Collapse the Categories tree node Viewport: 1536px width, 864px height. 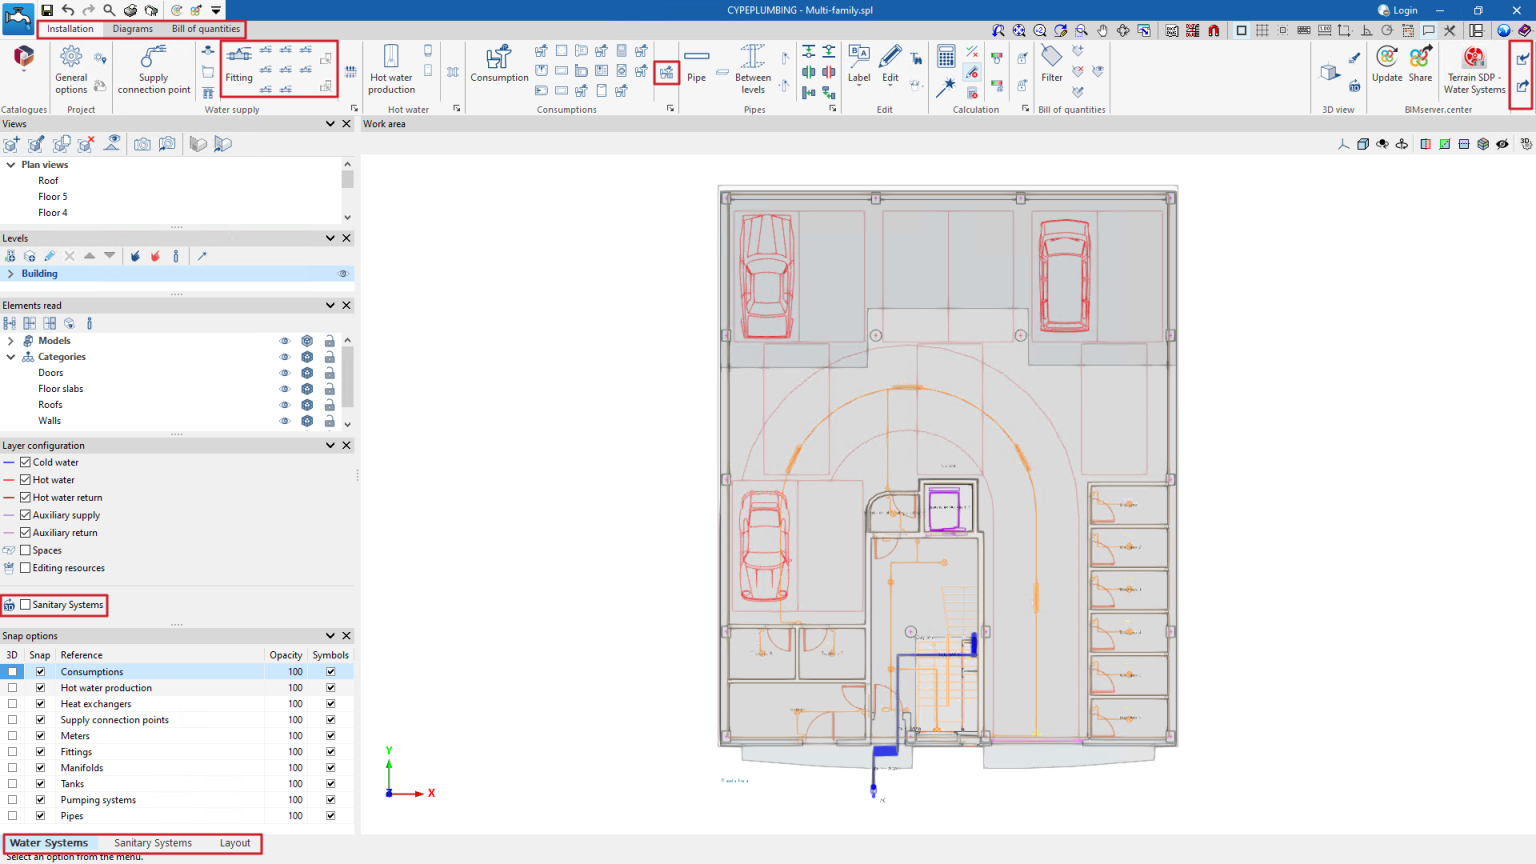[11, 357]
